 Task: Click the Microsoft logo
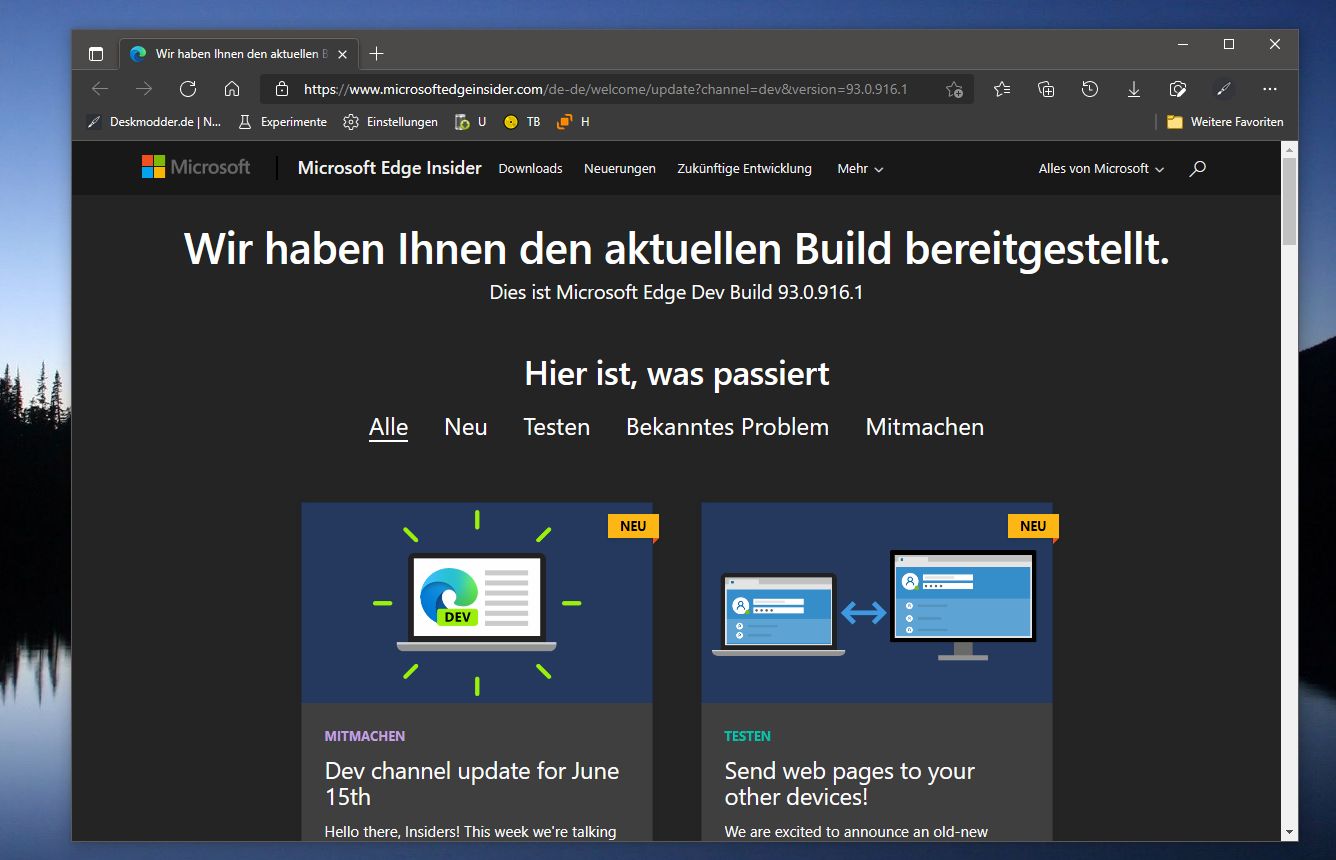click(x=196, y=167)
